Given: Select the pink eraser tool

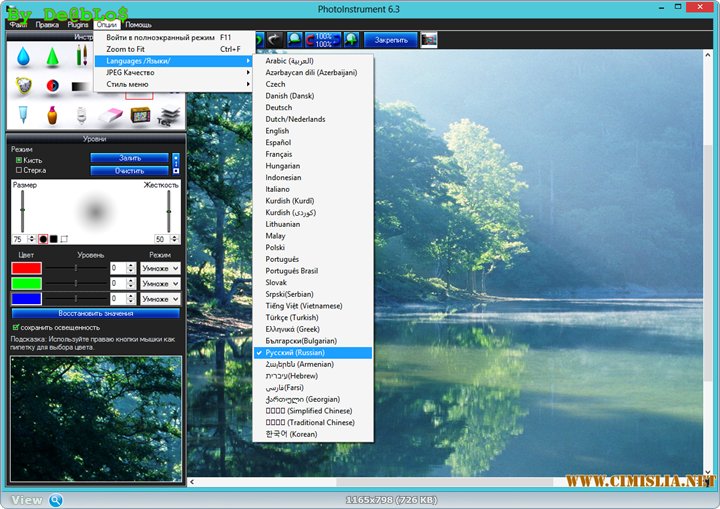Looking at the screenshot, I should point(110,116).
